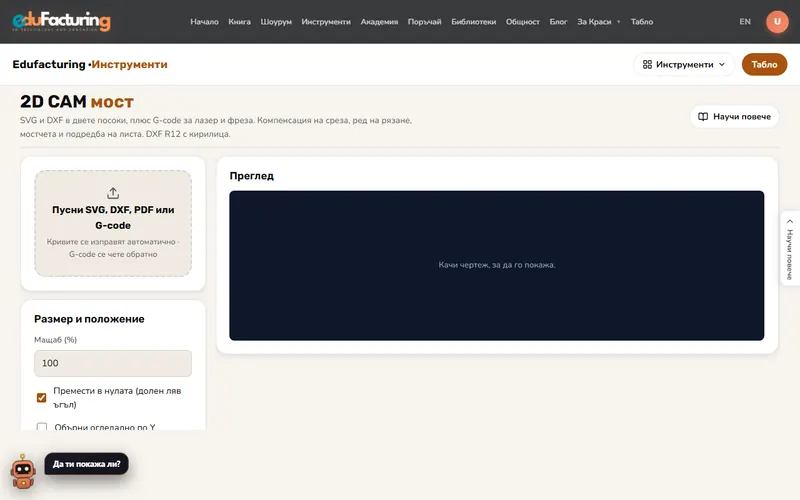Viewport: 800px width, 500px height.
Task: Toggle Премести в нулата checkbox
Action: click(x=42, y=397)
